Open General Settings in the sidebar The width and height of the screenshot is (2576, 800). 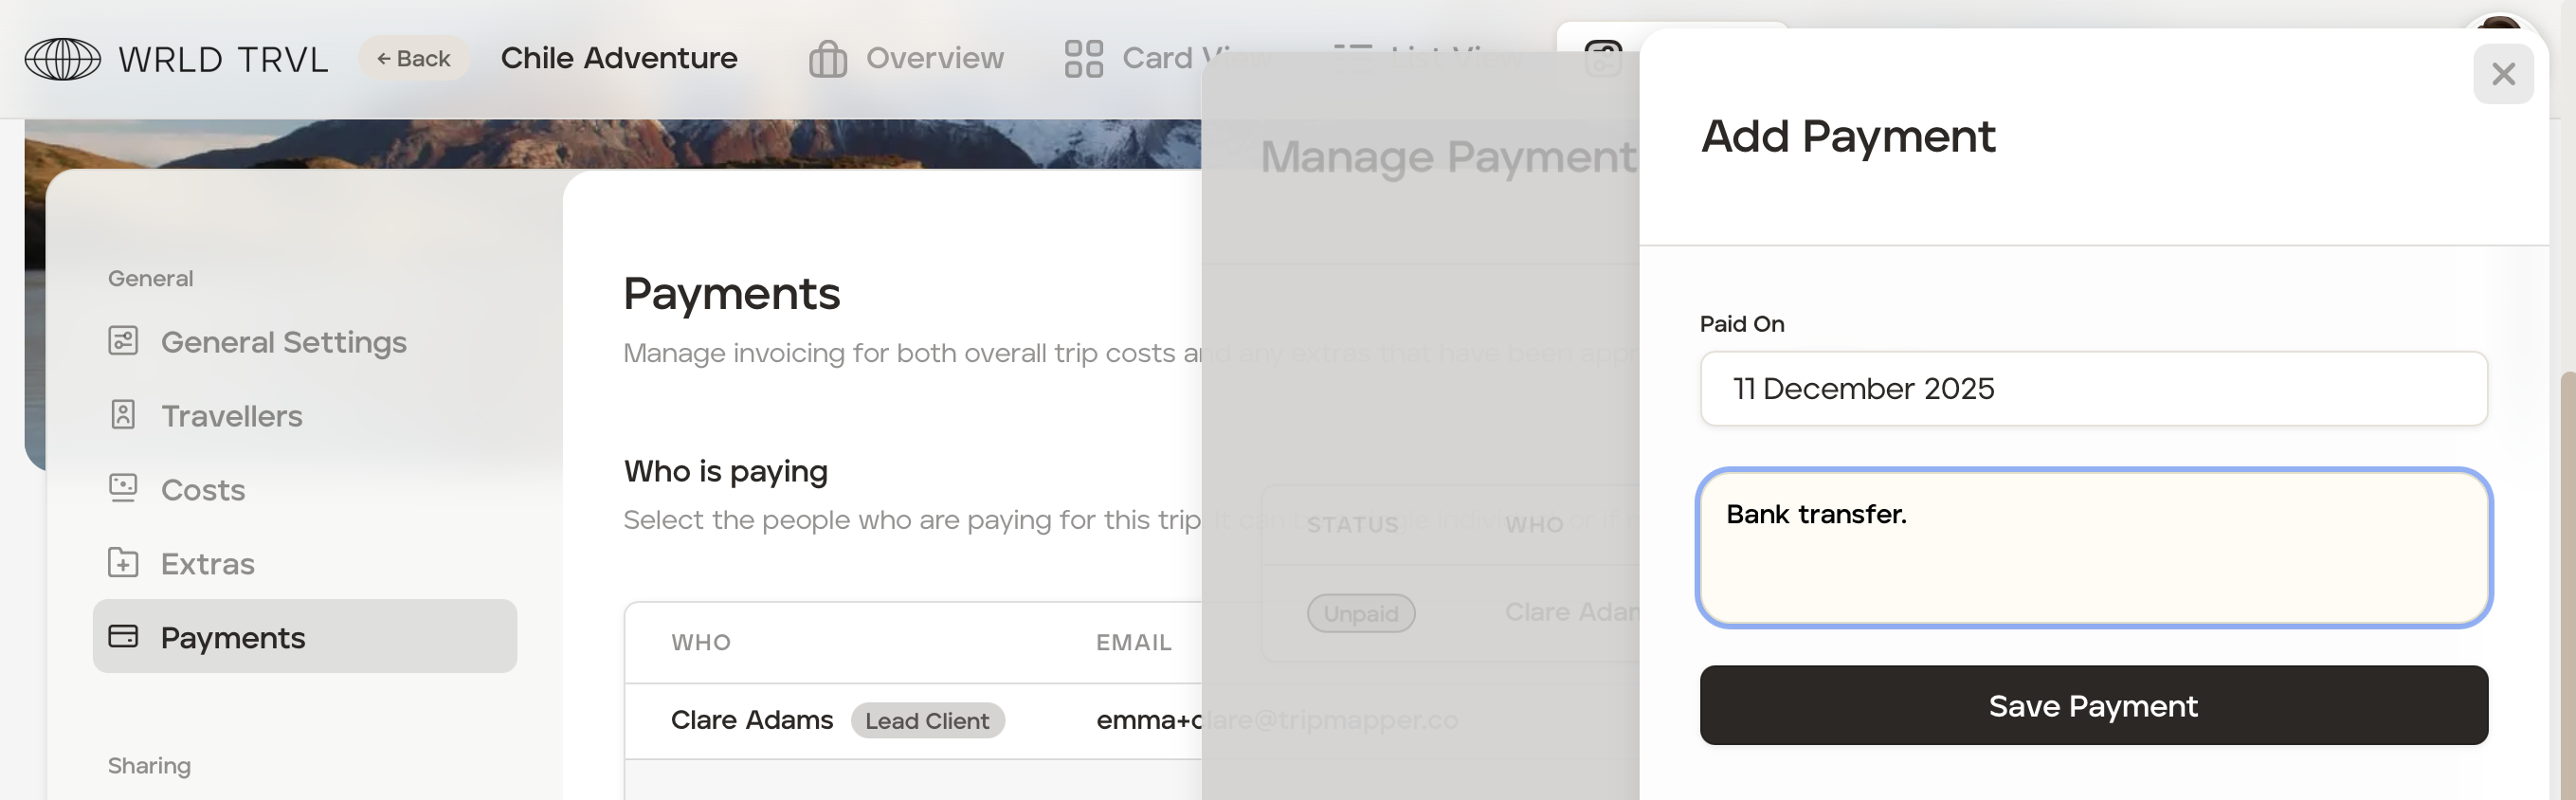283,342
